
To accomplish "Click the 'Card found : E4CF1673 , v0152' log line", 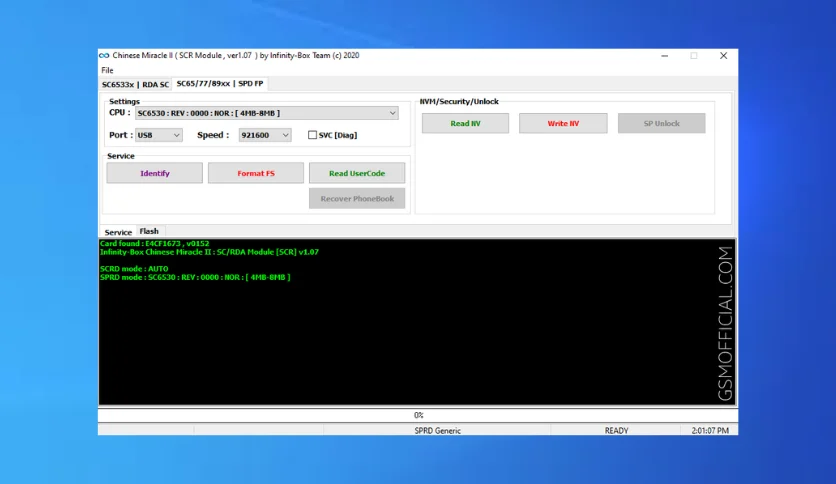I will pos(155,244).
